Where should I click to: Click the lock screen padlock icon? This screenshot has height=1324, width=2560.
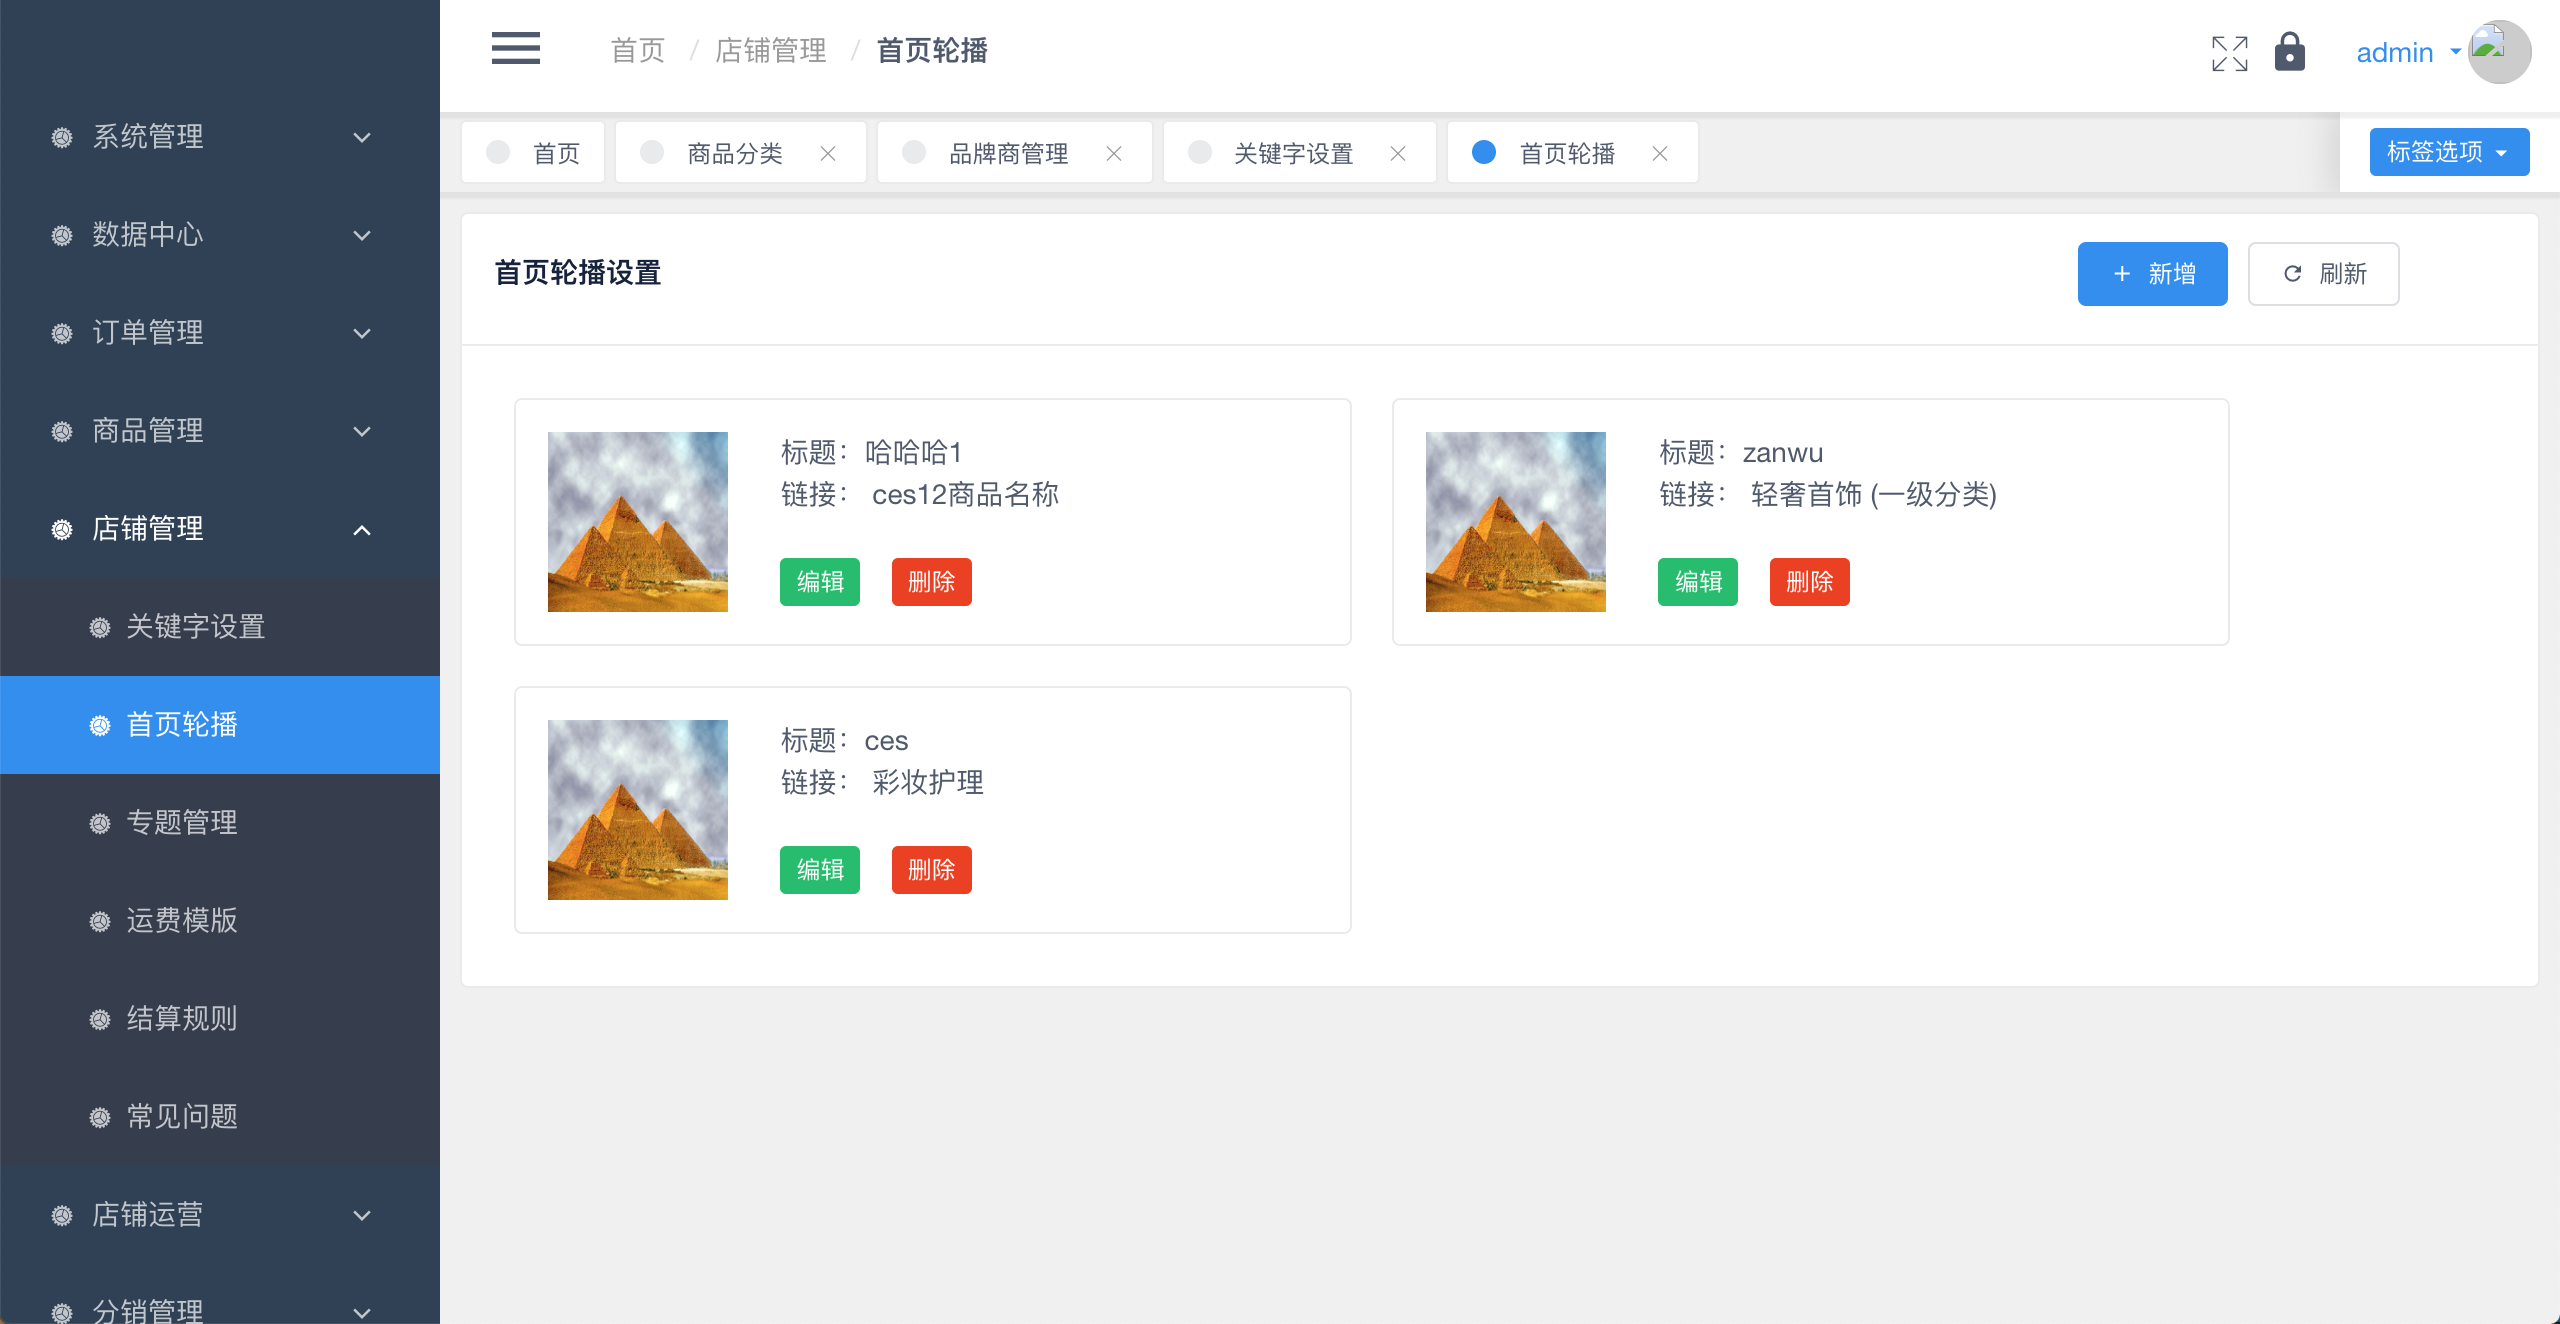(x=2289, y=52)
